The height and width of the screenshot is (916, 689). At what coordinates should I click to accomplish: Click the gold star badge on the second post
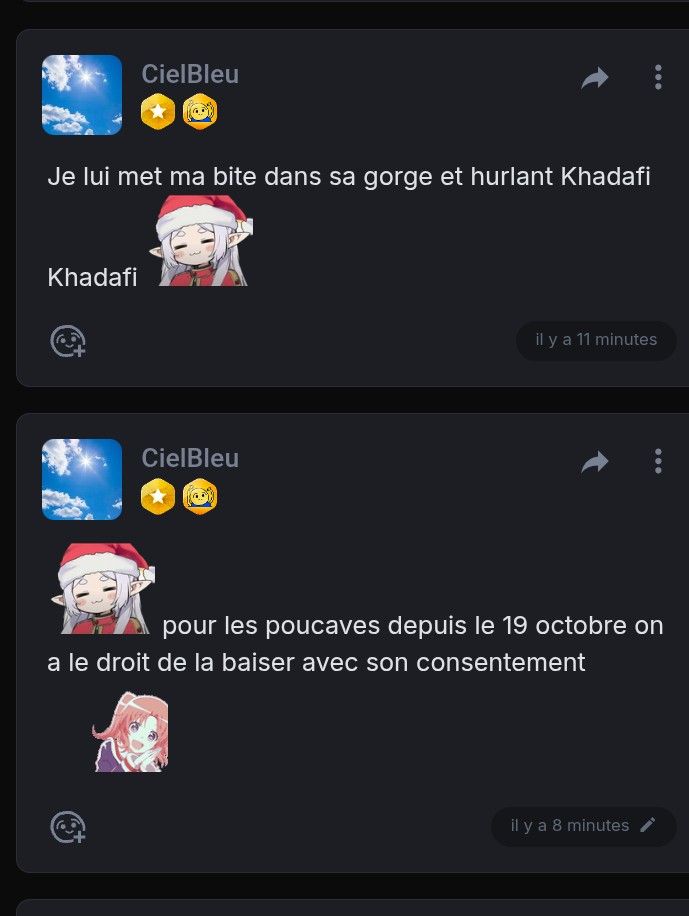point(158,497)
